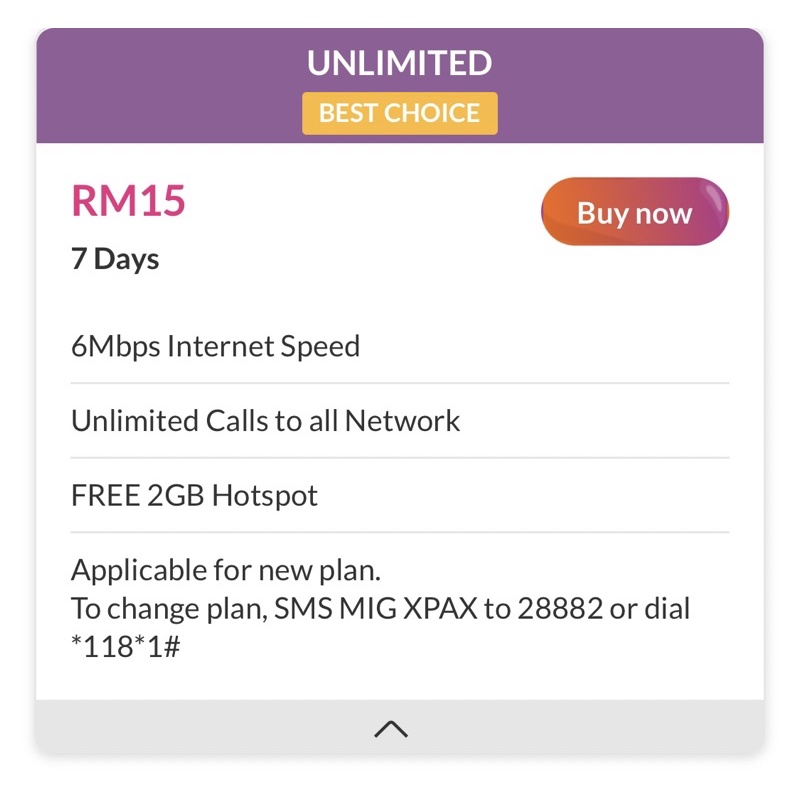This screenshot has width=800, height=800.
Task: Click the 6Mbps Internet Speed row
Action: [215, 347]
